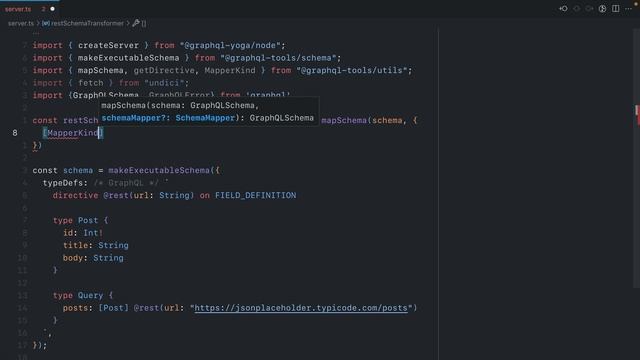The height and width of the screenshot is (360, 640).
Task: Place cursor in [MapperKind] on line 8
Action: tap(73, 133)
